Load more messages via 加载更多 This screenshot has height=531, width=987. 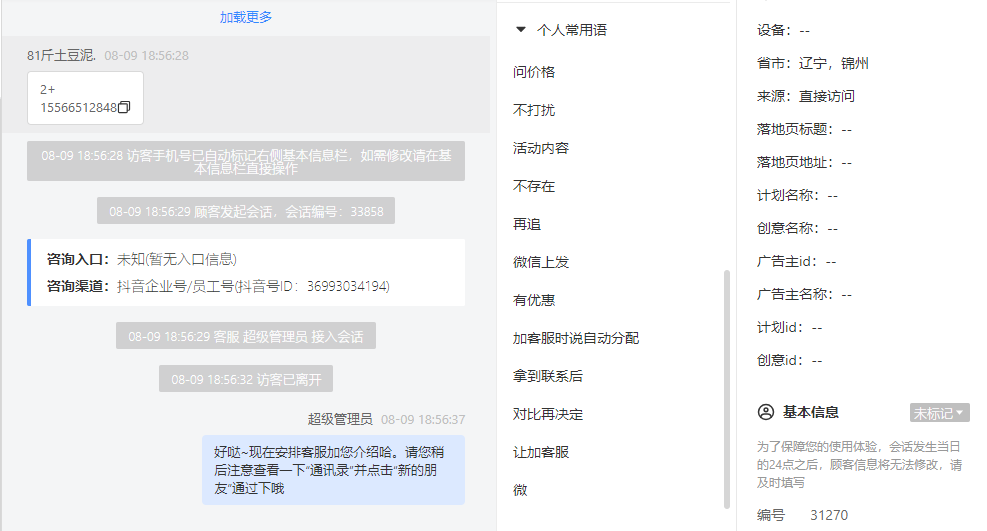coord(245,17)
